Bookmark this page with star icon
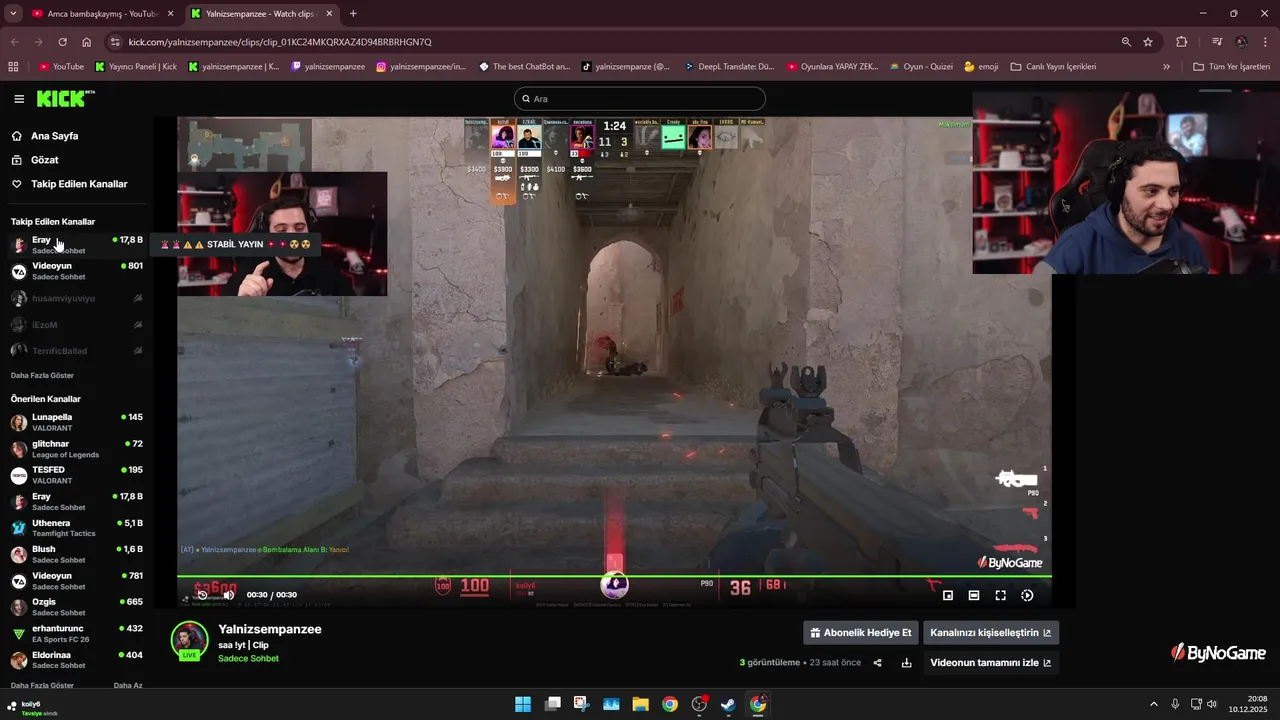 [x=1148, y=42]
